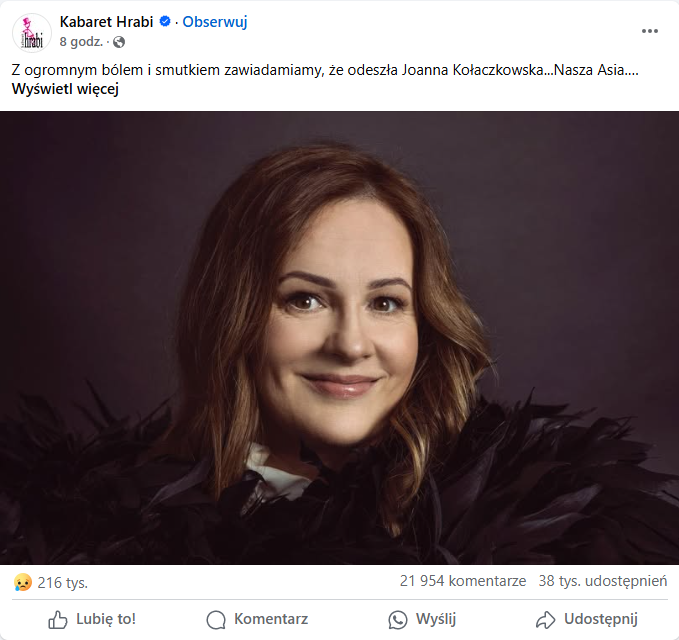
Task: Open the 8 godz. timestamp link
Action: click(x=82, y=42)
